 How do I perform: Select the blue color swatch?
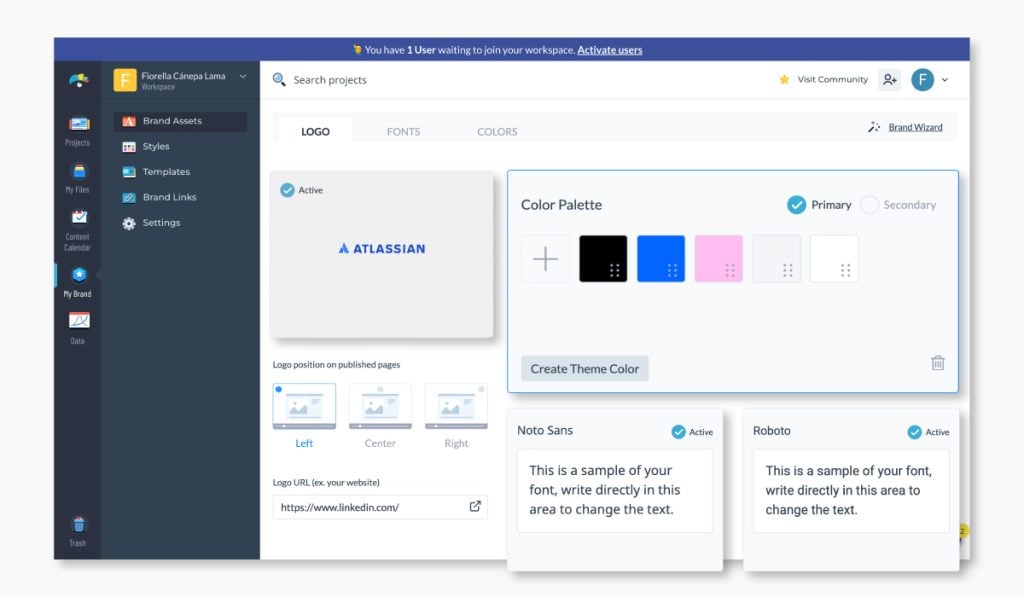(661, 259)
